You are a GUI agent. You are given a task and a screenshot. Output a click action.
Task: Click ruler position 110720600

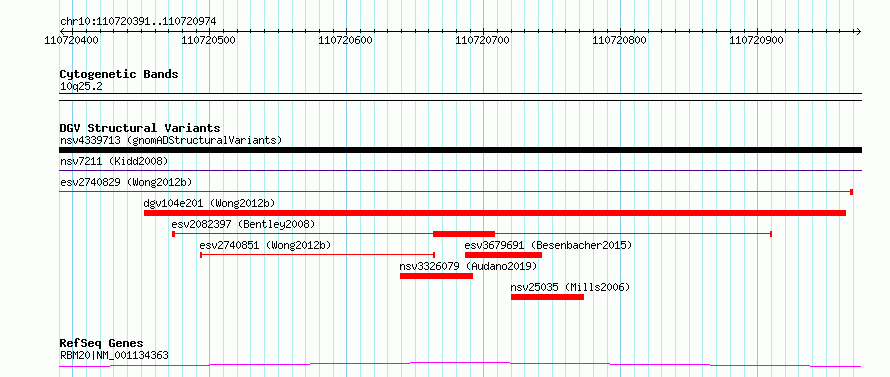pyautogui.click(x=346, y=40)
